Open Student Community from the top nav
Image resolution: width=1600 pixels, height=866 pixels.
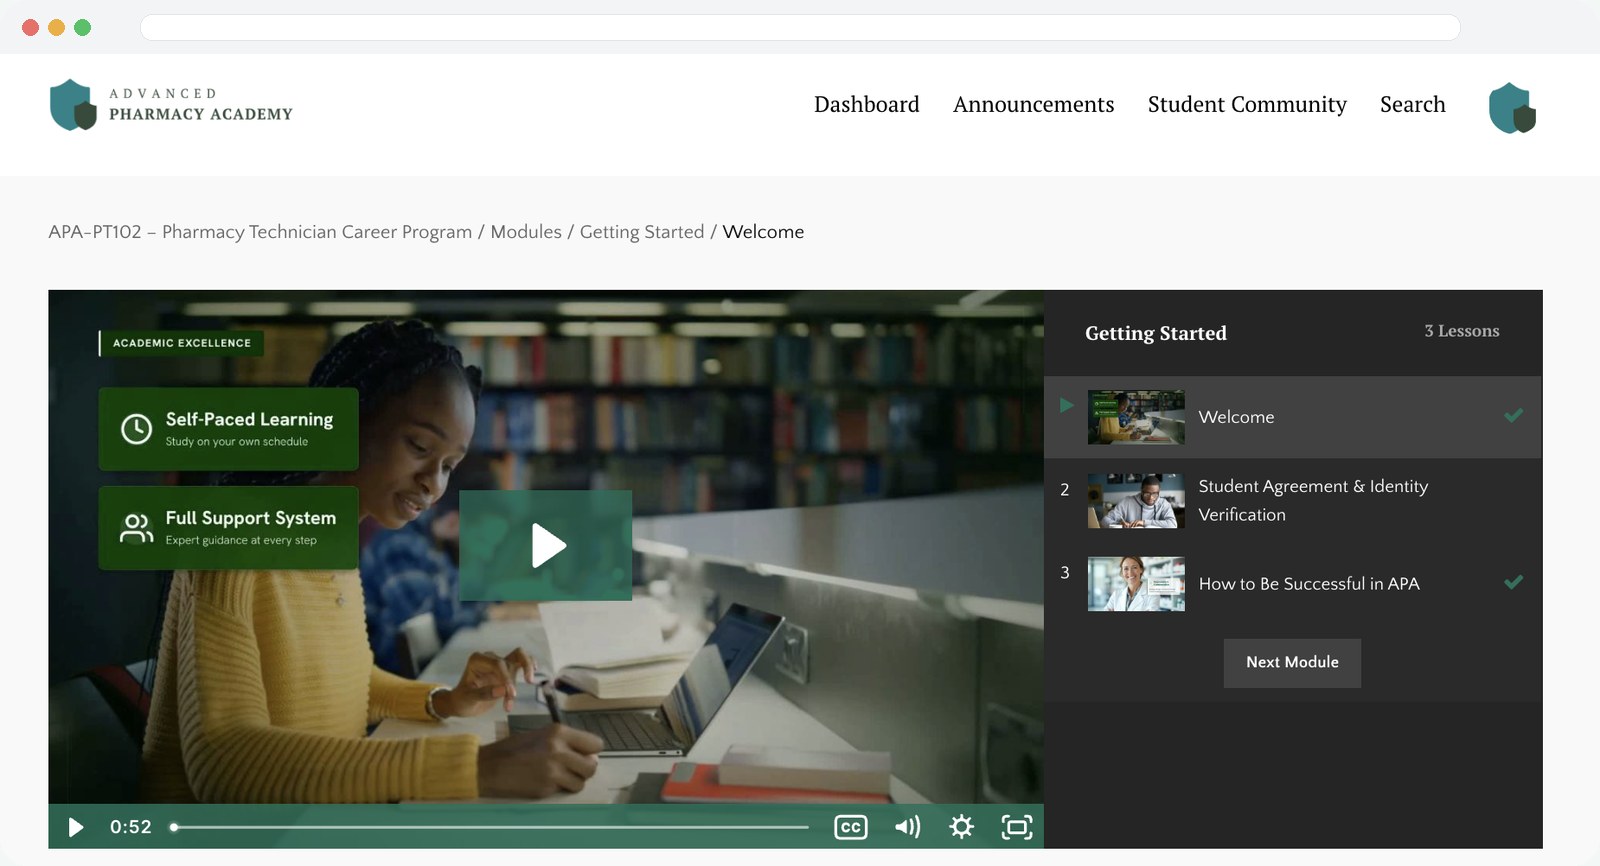tap(1247, 104)
